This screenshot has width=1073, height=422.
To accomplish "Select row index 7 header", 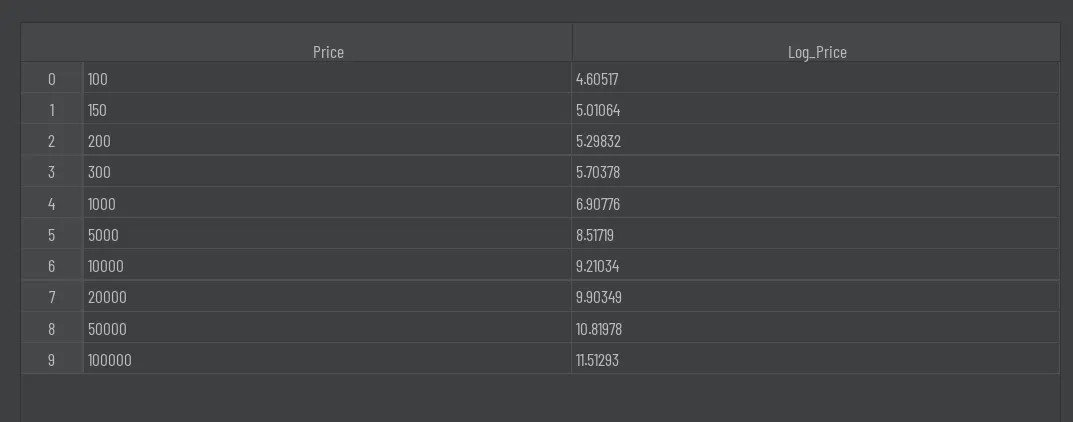I will [52, 297].
